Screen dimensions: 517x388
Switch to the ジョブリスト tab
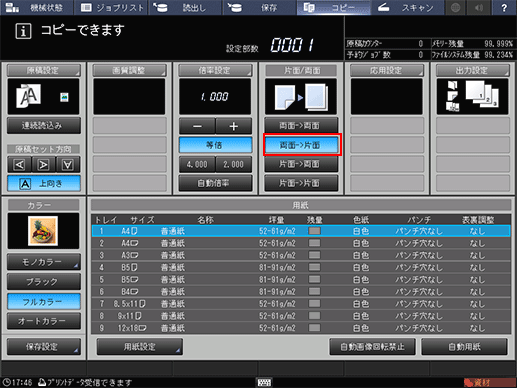click(x=111, y=7)
